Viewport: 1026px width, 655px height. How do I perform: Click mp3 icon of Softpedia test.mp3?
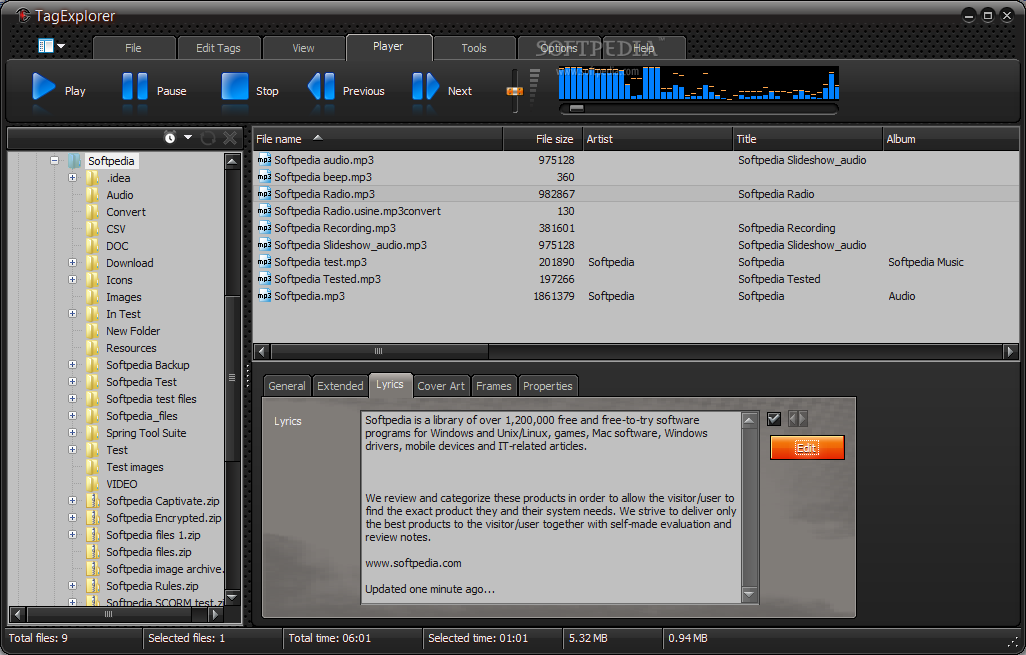pyautogui.click(x=264, y=262)
